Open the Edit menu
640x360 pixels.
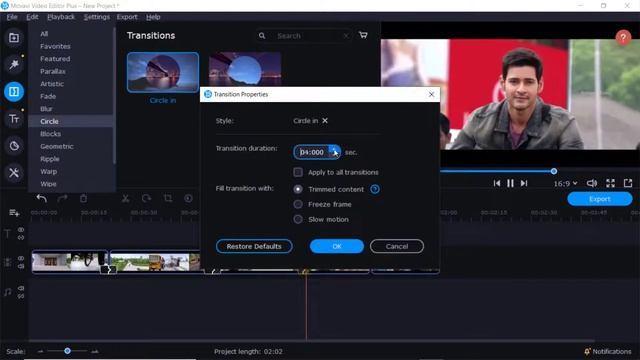tap(32, 17)
